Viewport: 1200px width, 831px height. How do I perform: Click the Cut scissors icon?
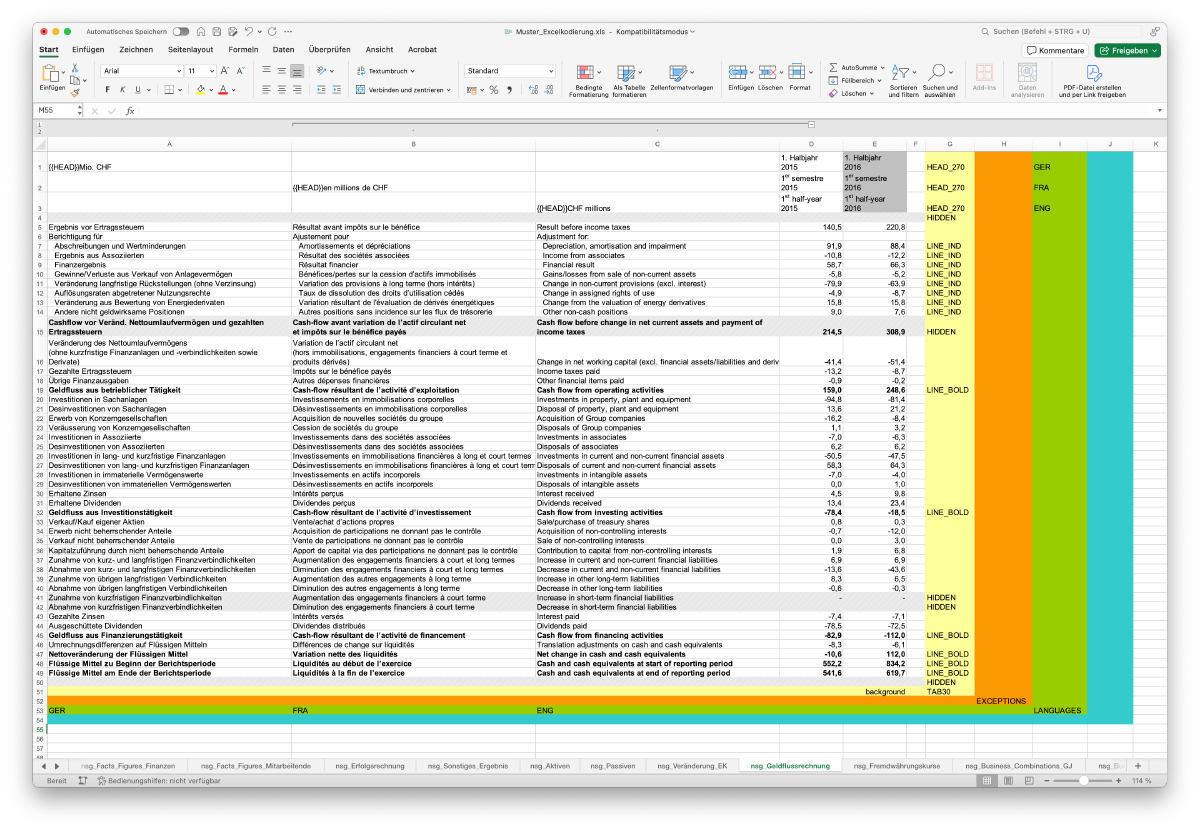(75, 68)
